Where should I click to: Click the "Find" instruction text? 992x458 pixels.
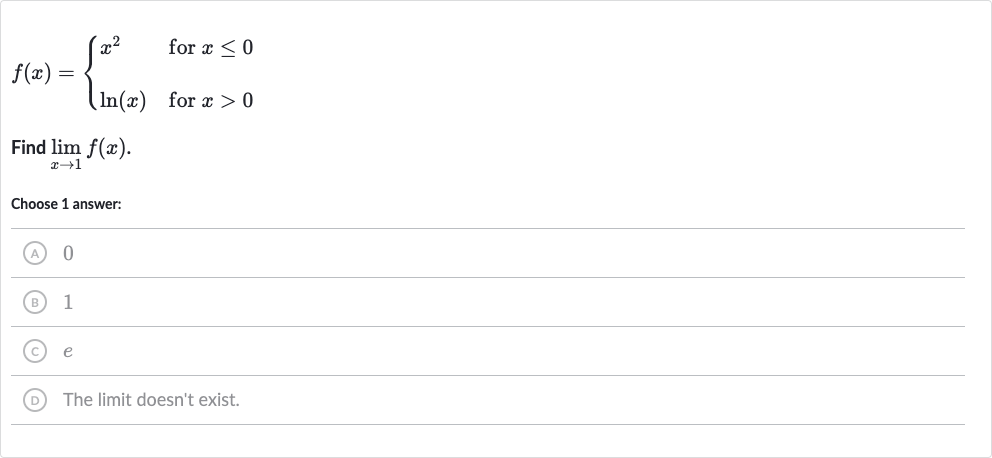click(28, 147)
